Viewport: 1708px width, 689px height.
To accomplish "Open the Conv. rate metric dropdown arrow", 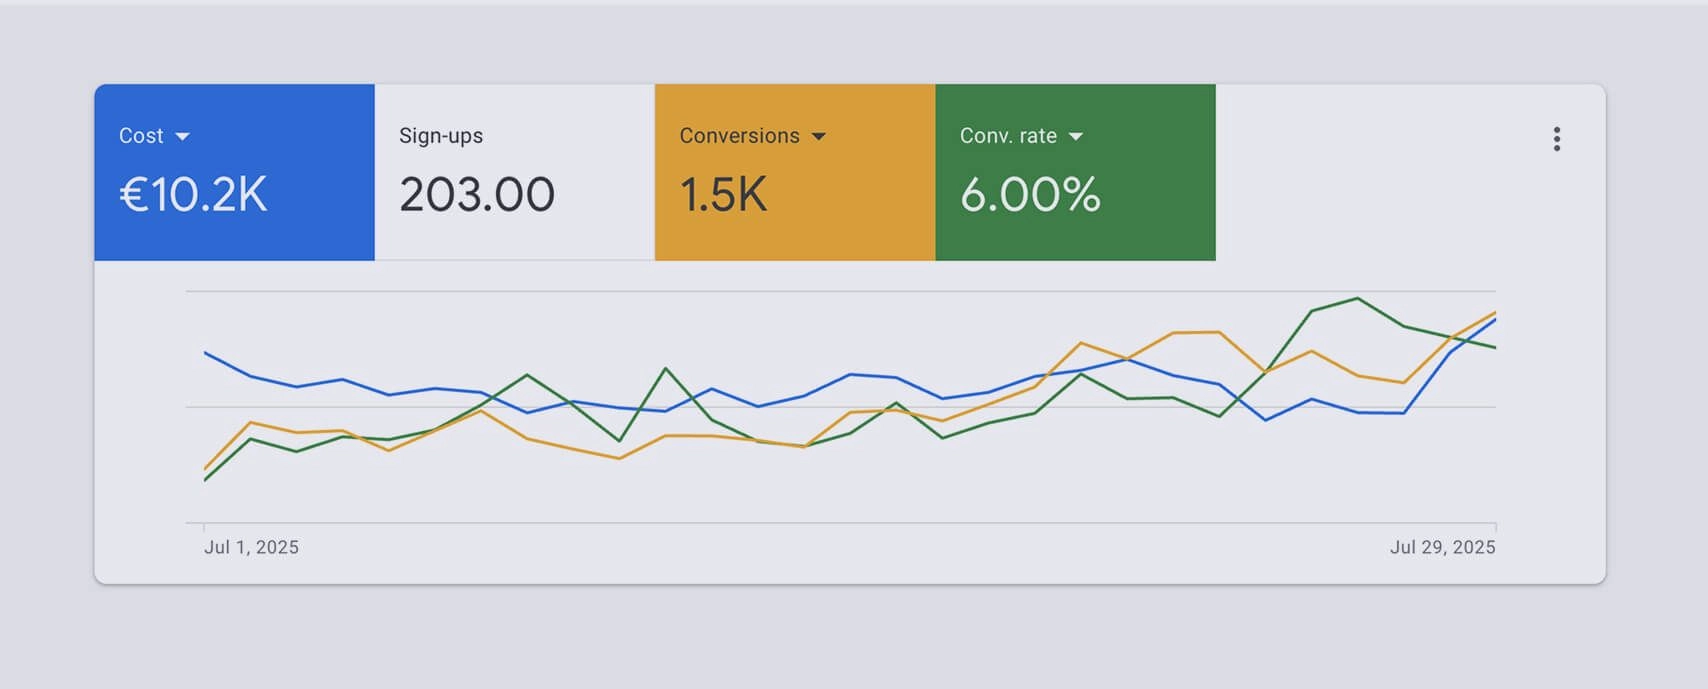I will click(x=1076, y=137).
